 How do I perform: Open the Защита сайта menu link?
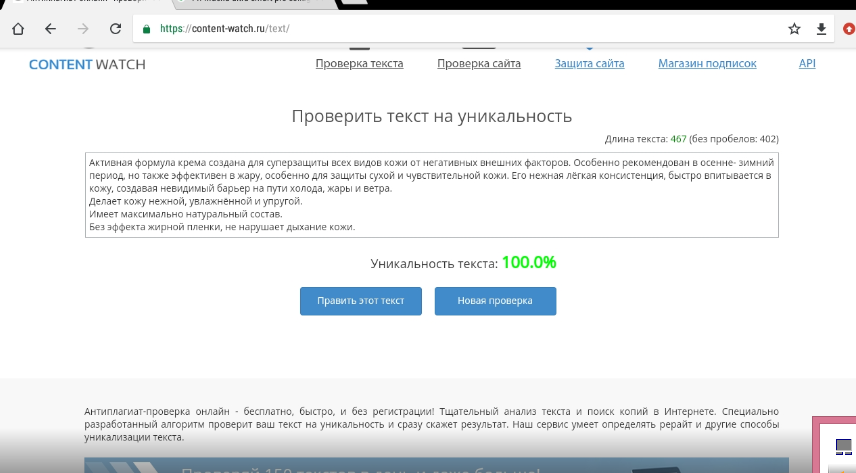point(590,63)
